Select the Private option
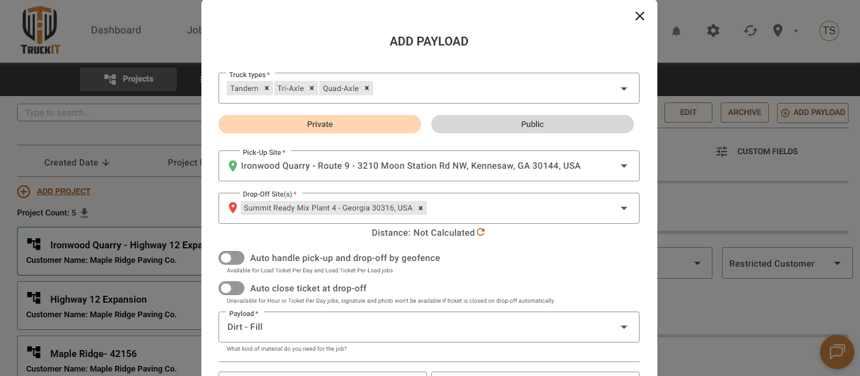This screenshot has height=376, width=860. click(x=320, y=124)
